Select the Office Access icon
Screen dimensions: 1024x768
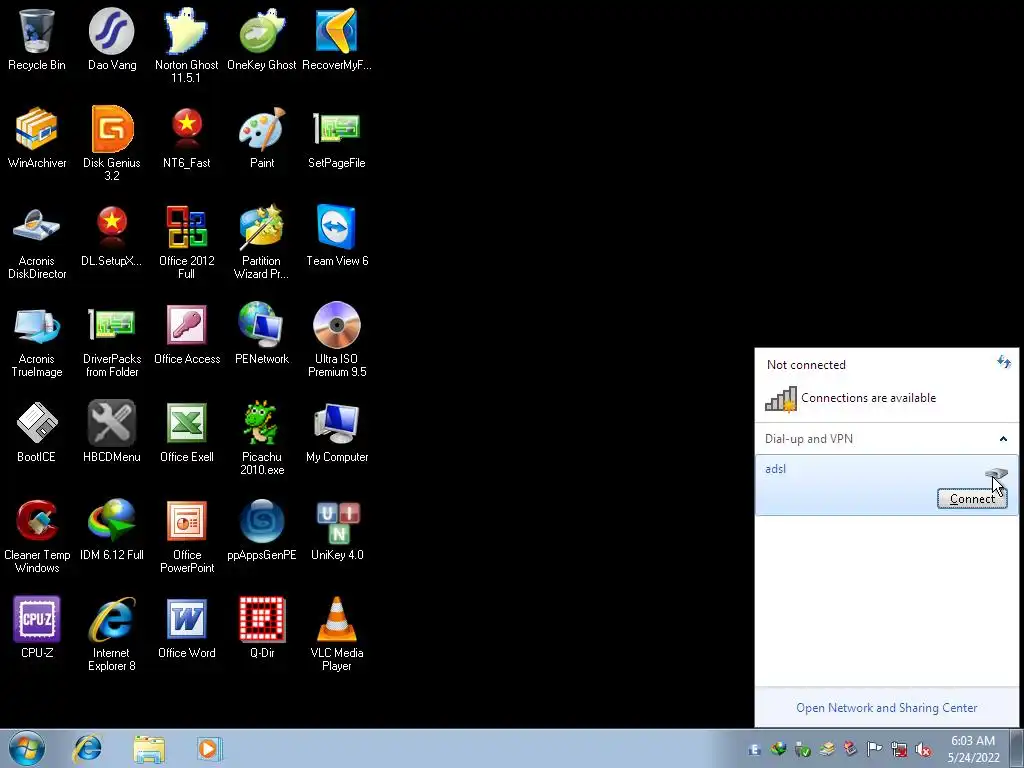pos(187,333)
